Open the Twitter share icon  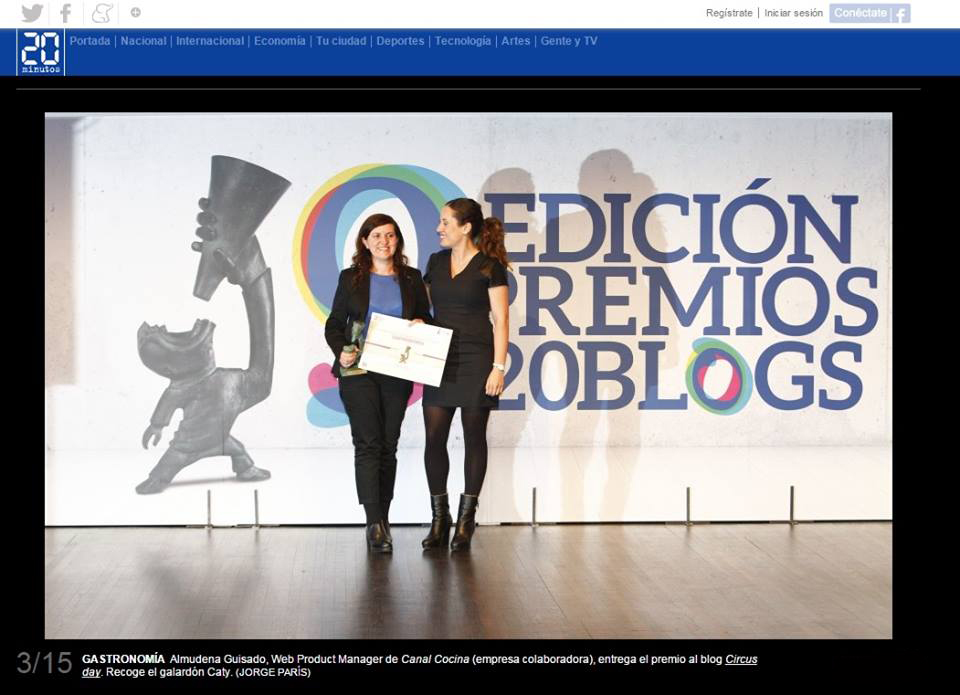[x=32, y=13]
